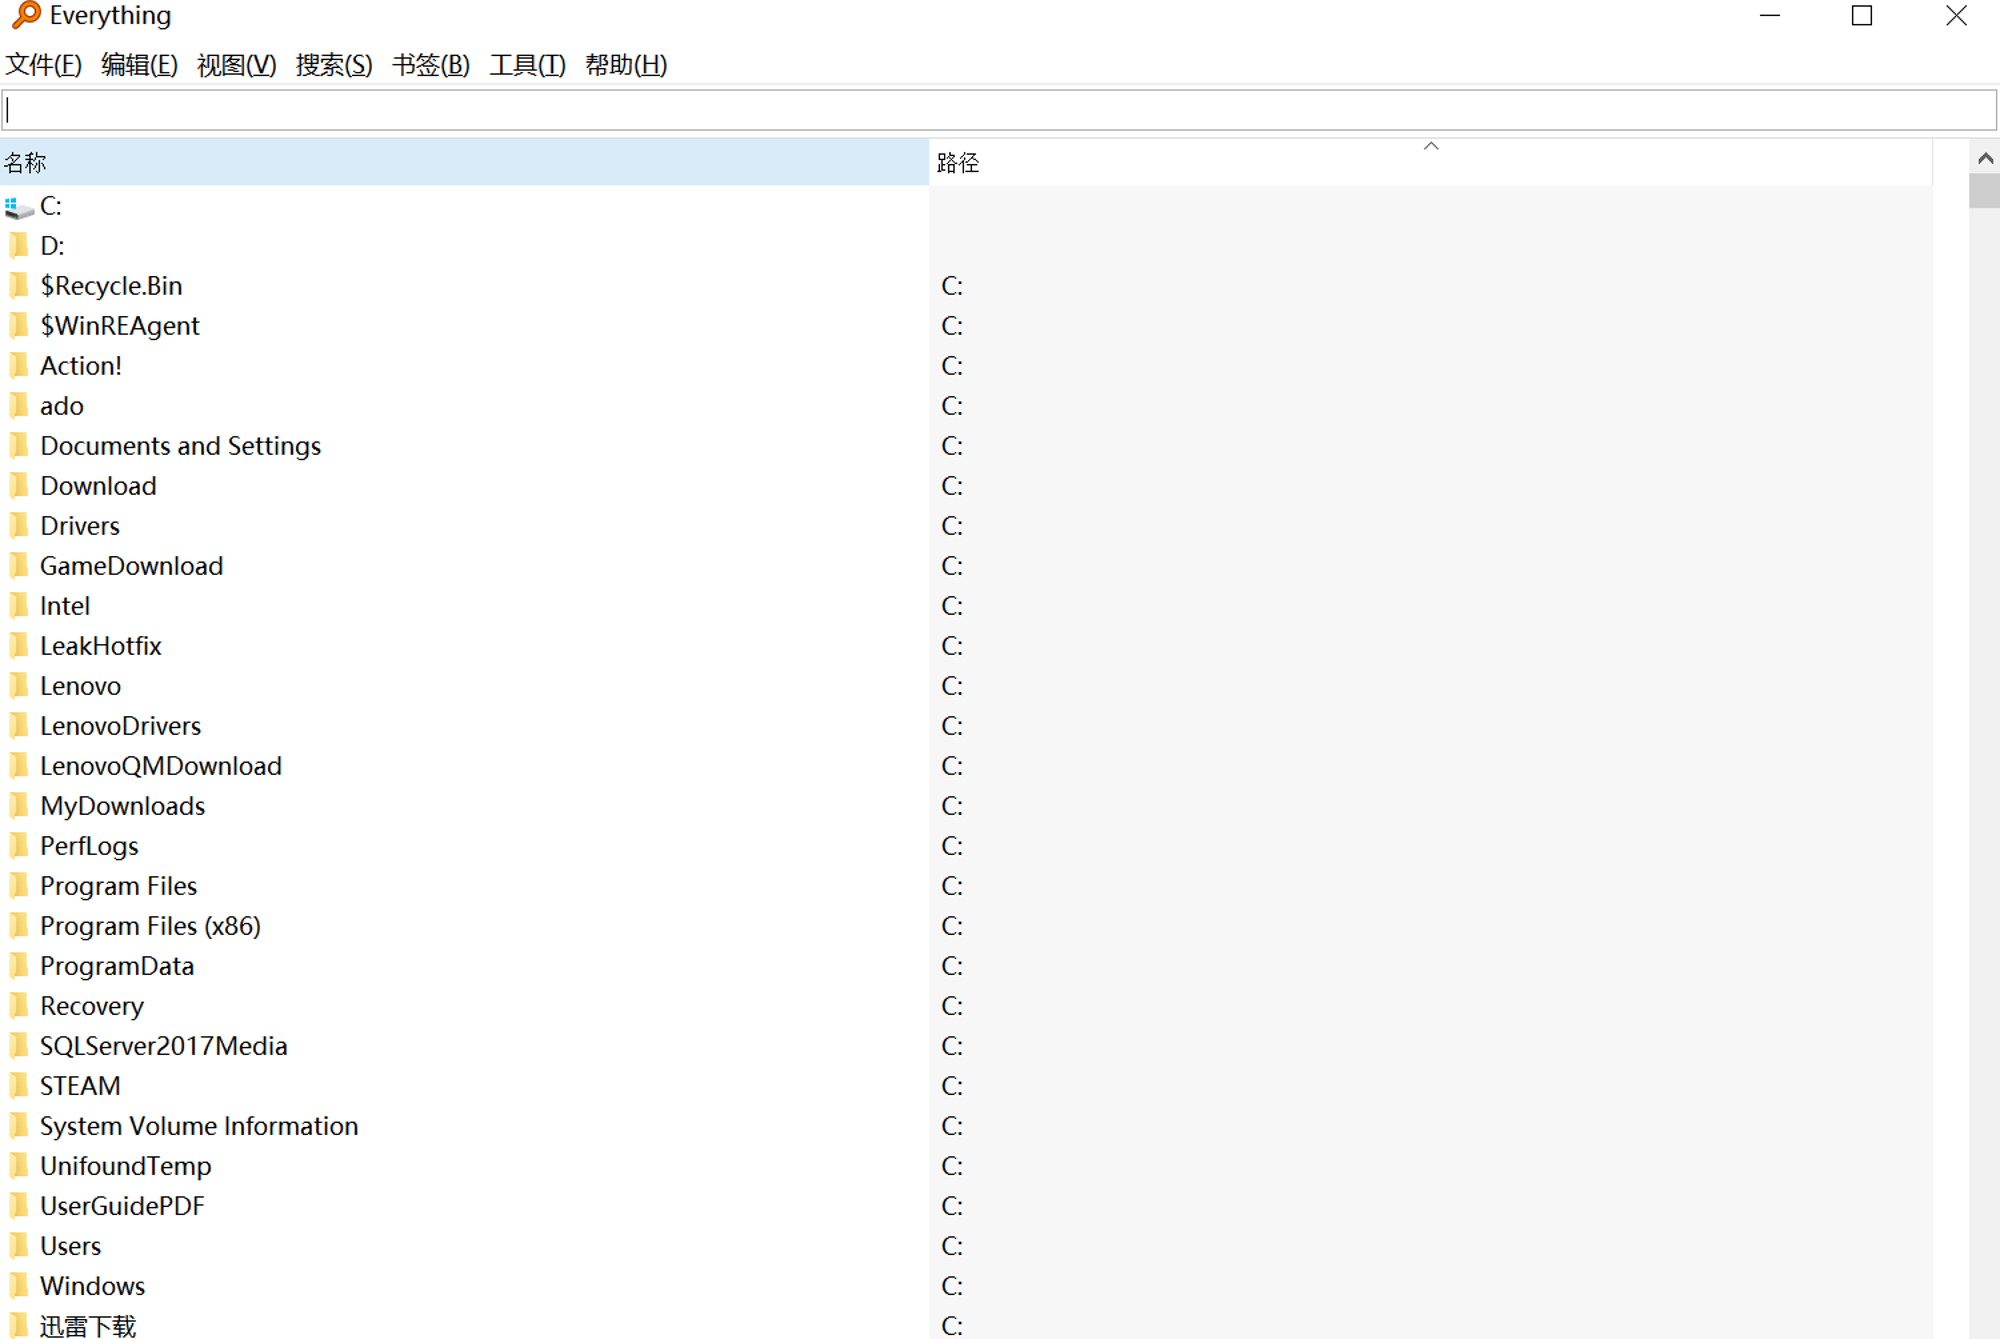
Task: Minimize the Everything window
Action: pos(1770,16)
